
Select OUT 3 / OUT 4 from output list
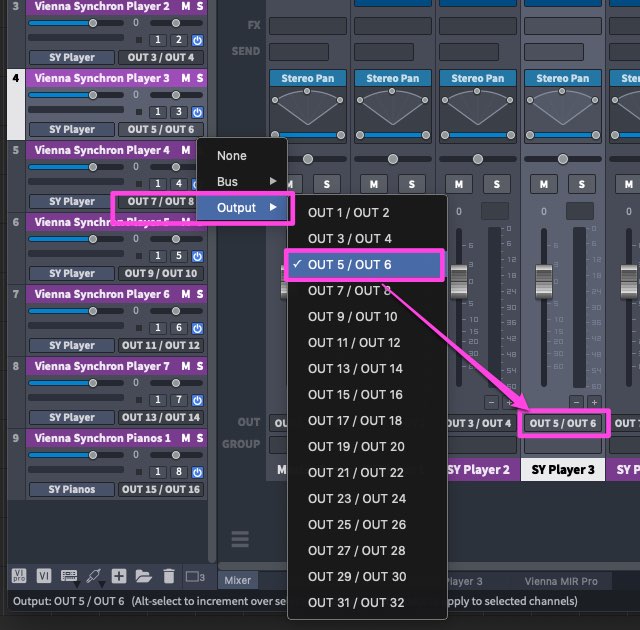367,239
